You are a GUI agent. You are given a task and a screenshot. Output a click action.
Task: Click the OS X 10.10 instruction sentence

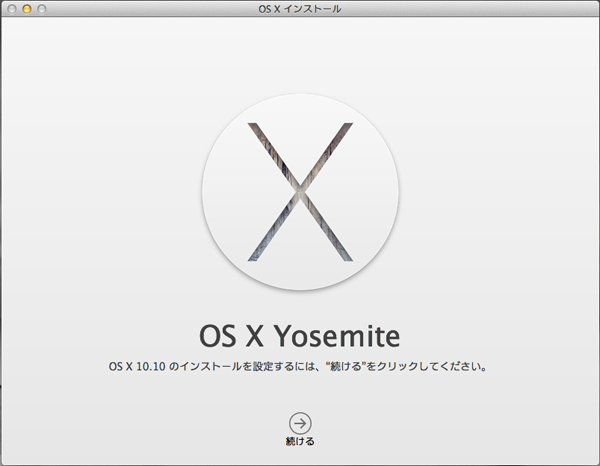pyautogui.click(x=298, y=367)
